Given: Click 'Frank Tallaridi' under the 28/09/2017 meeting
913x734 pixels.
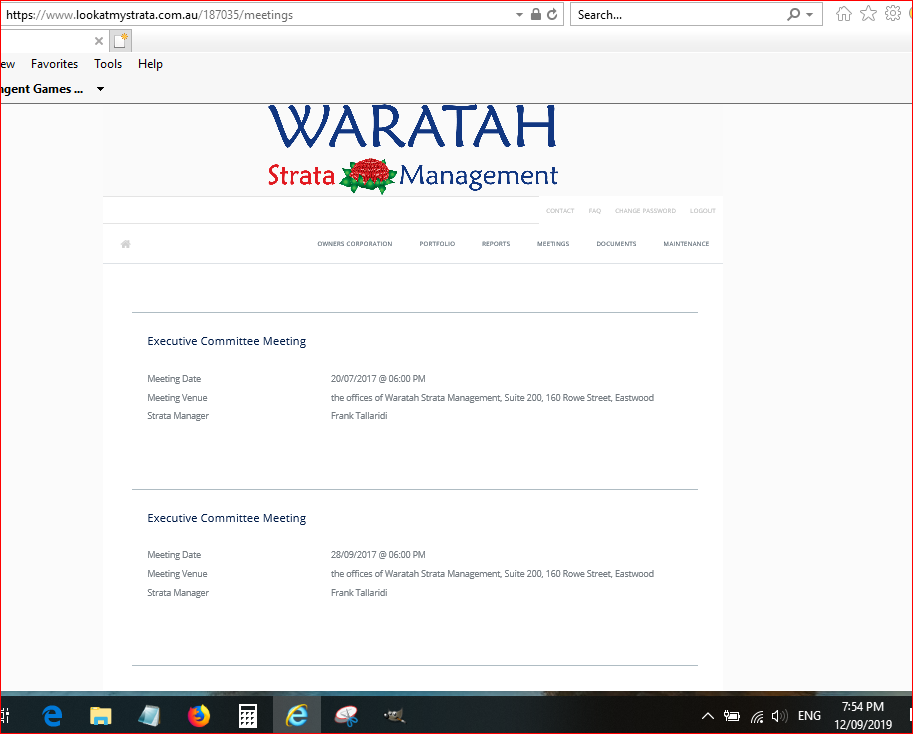Looking at the screenshot, I should [359, 593].
